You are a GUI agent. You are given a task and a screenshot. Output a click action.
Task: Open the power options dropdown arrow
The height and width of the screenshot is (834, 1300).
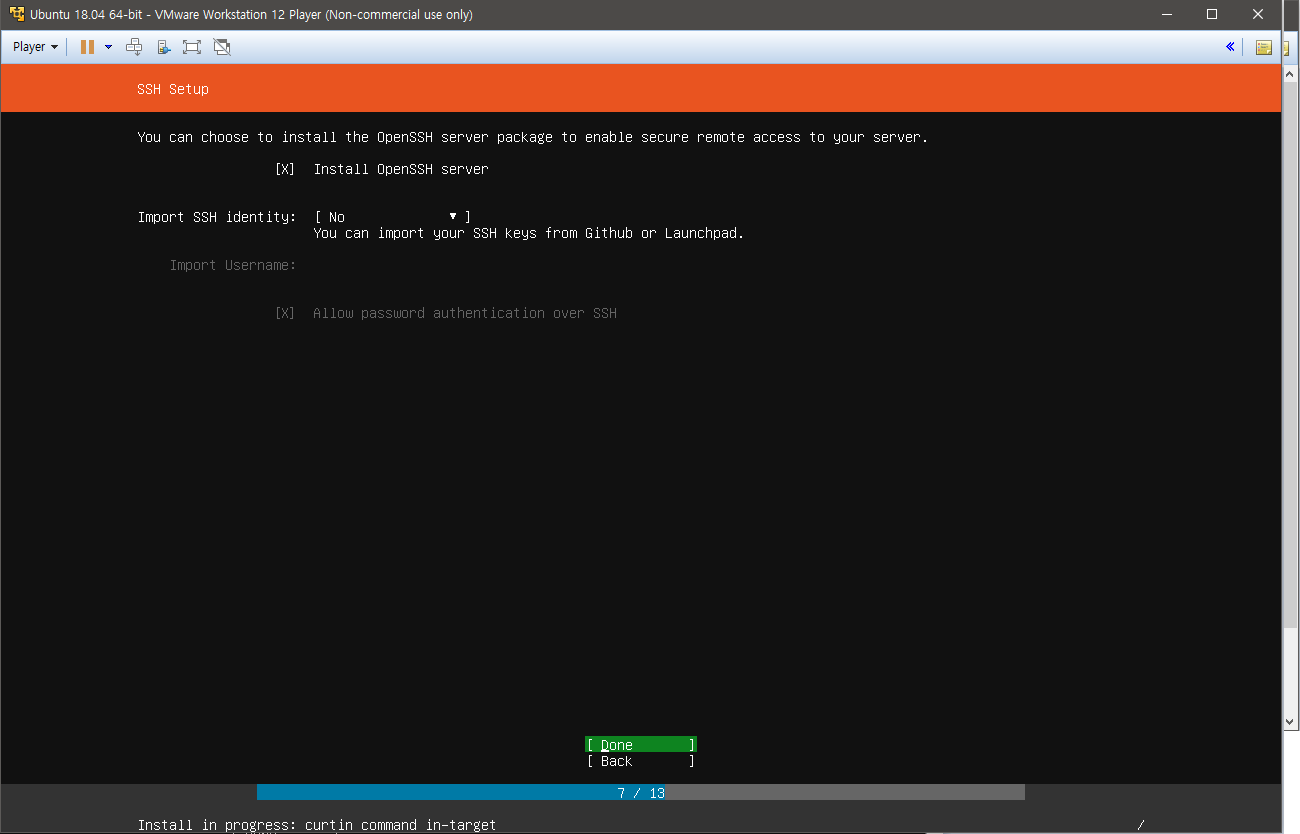108,47
